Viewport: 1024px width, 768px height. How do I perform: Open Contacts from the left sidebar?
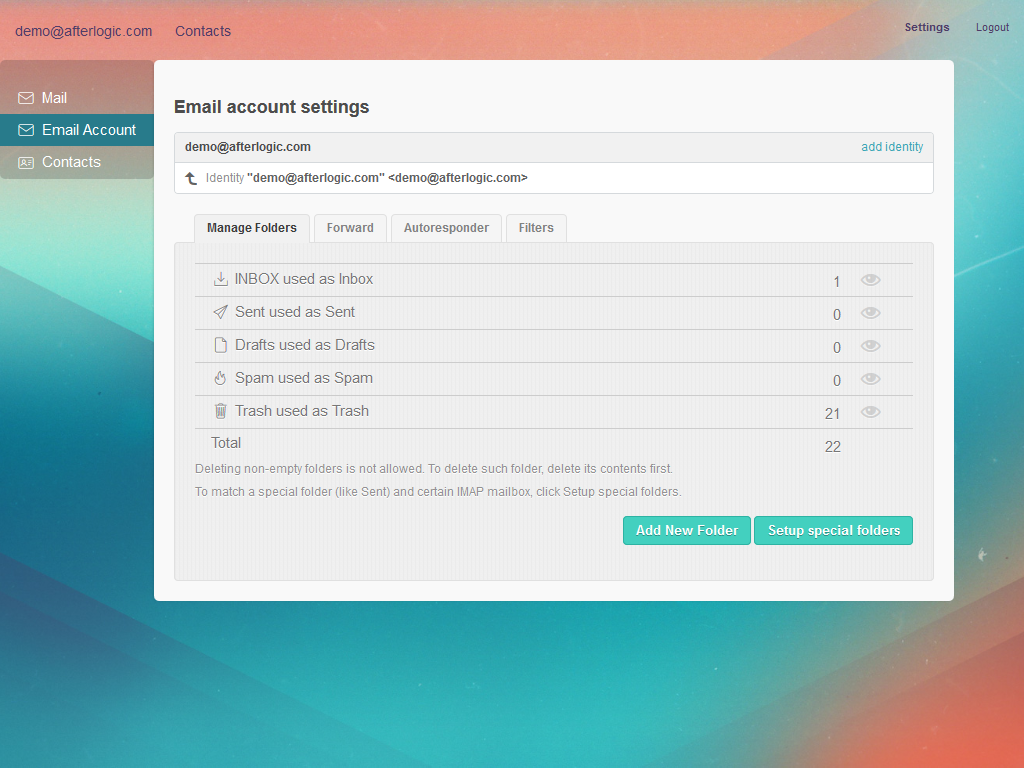tap(70, 161)
